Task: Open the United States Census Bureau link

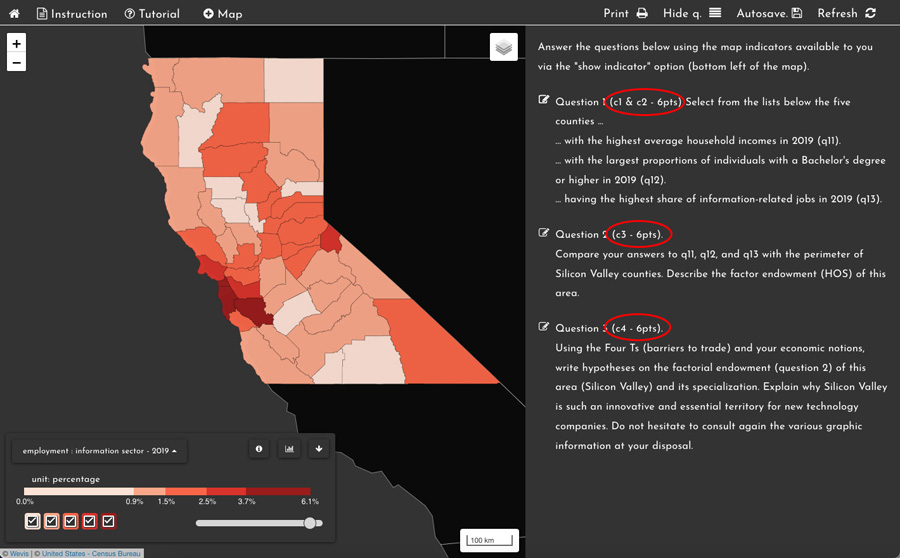Action: [x=91, y=553]
